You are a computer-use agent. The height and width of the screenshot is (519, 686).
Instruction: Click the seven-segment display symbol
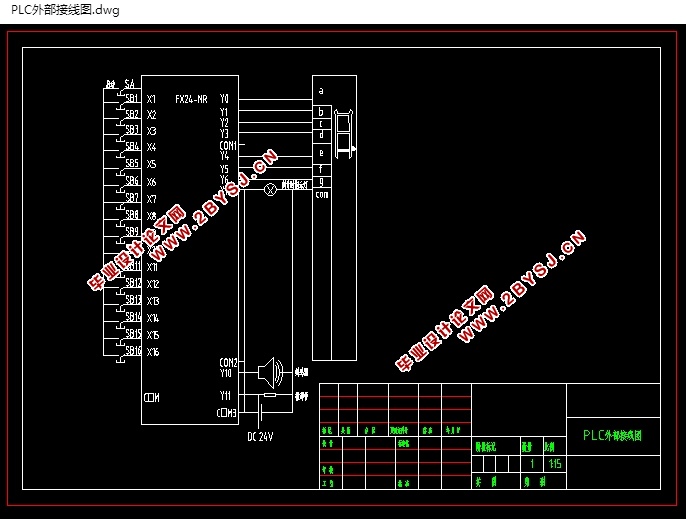344,134
